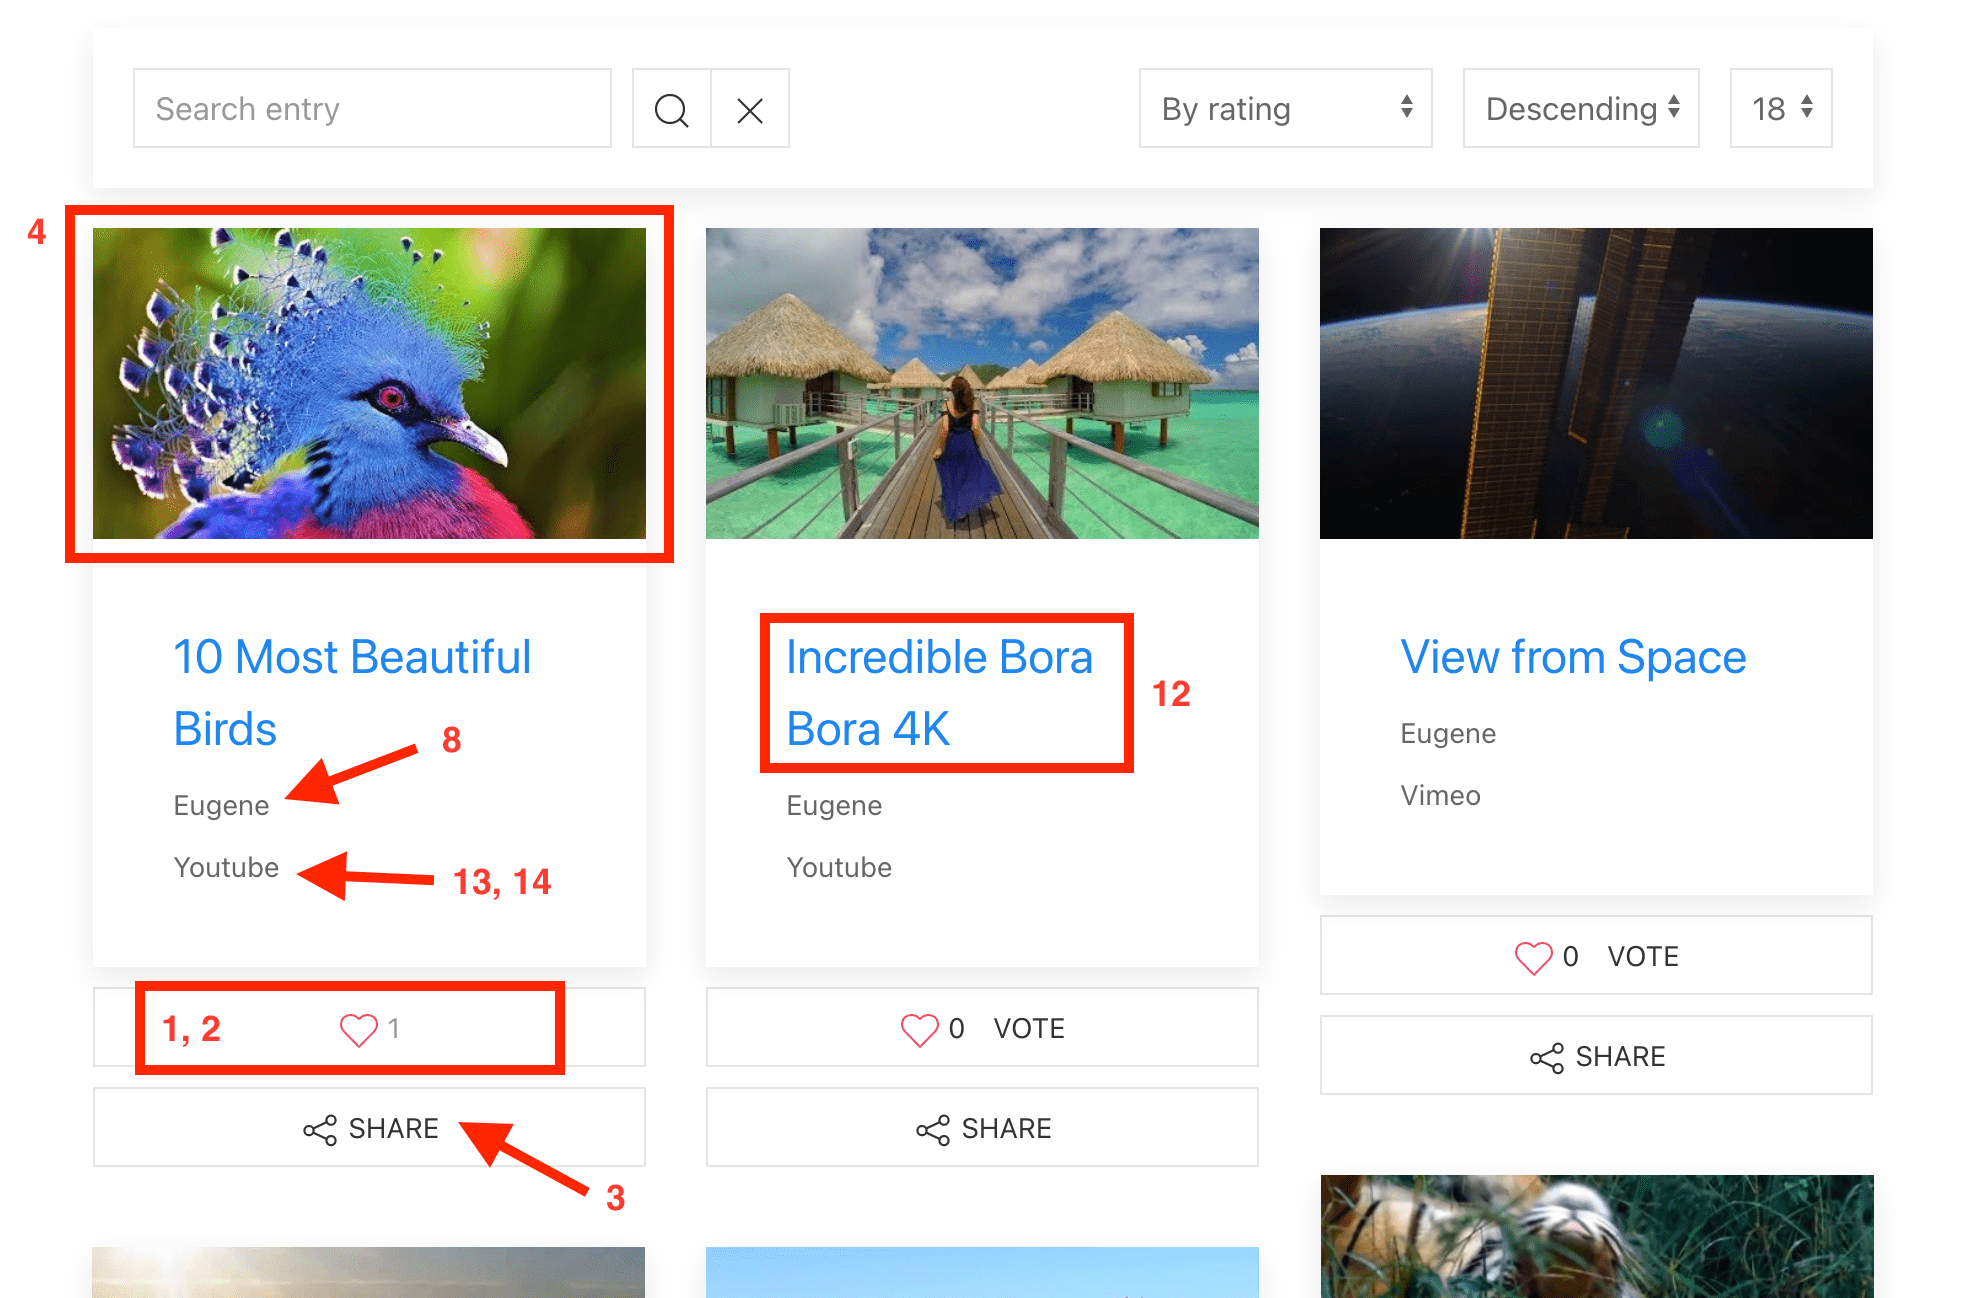The height and width of the screenshot is (1298, 1966).
Task: Open the By rating sort dropdown
Action: pos(1285,109)
